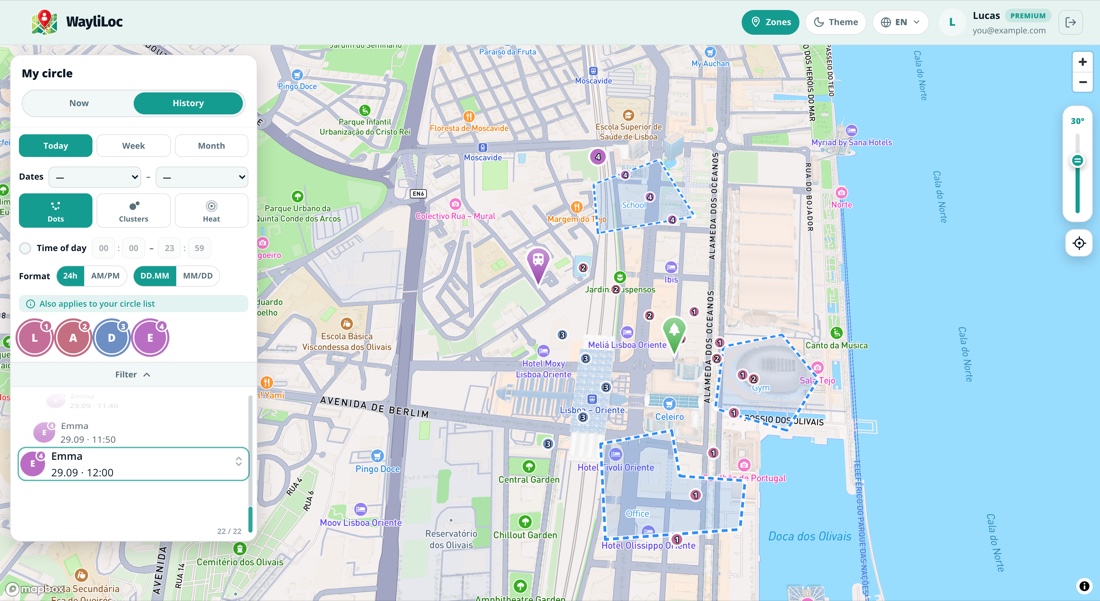
Task: Switch to the Now tab
Action: [x=79, y=103]
